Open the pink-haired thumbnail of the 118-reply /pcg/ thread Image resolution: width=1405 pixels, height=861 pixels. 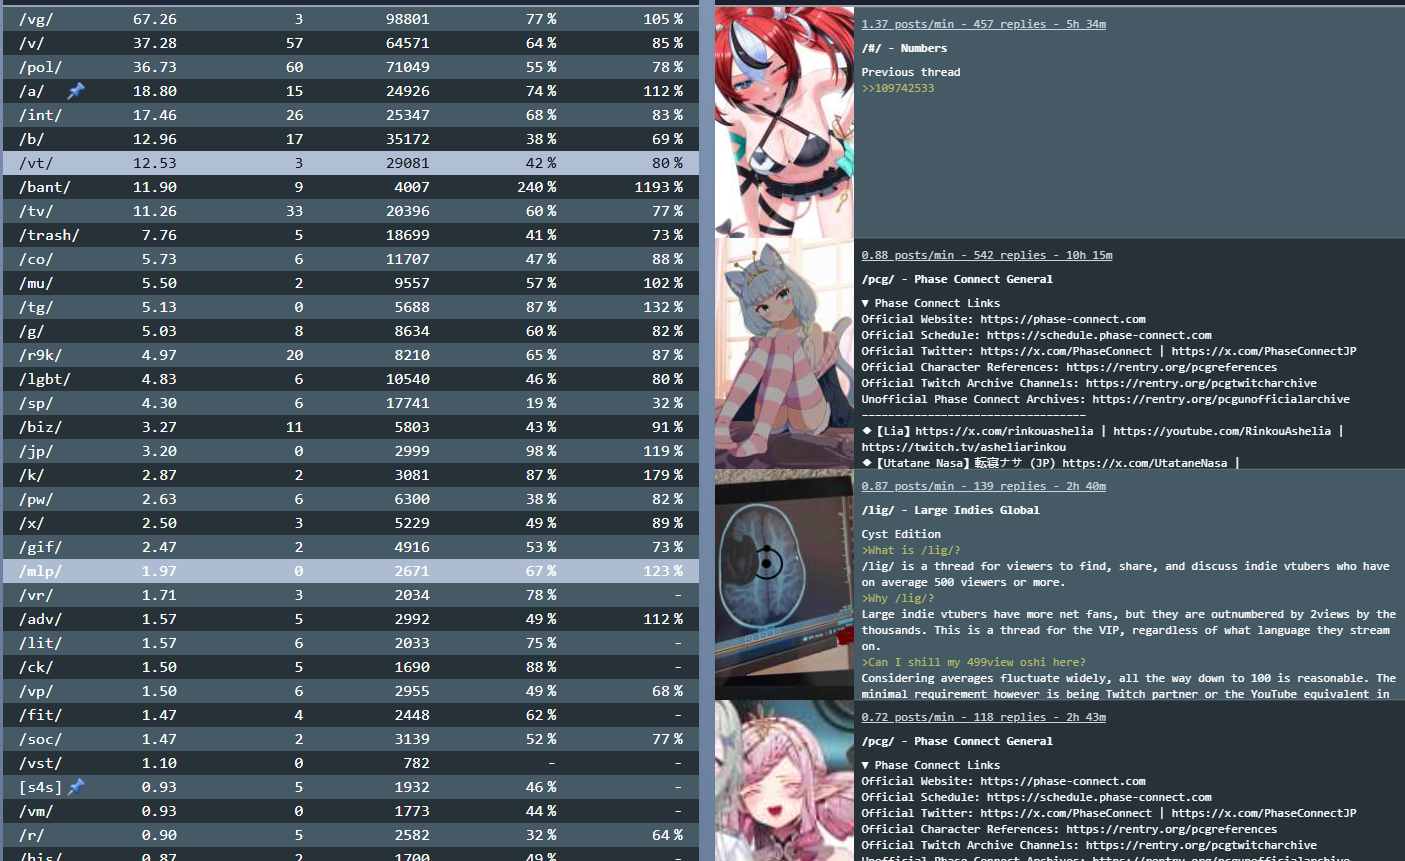click(x=784, y=781)
